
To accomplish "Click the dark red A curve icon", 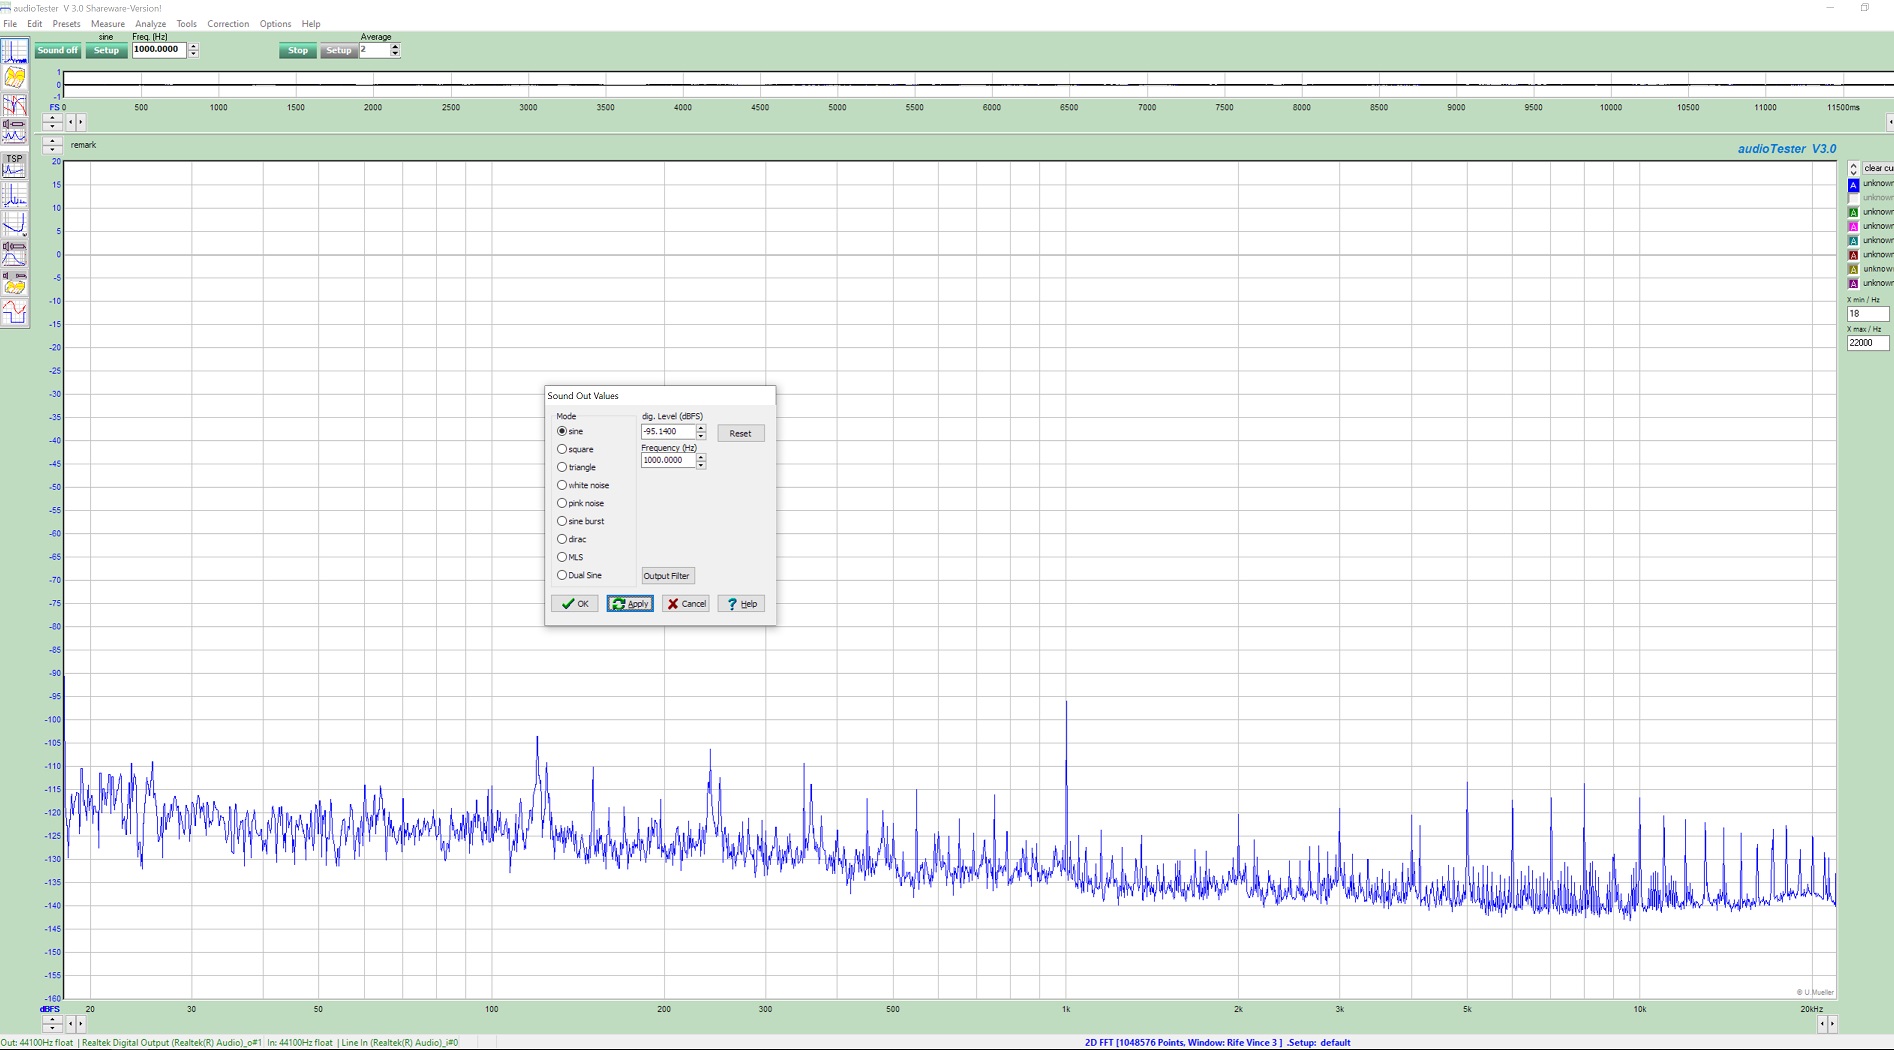I will [1853, 255].
